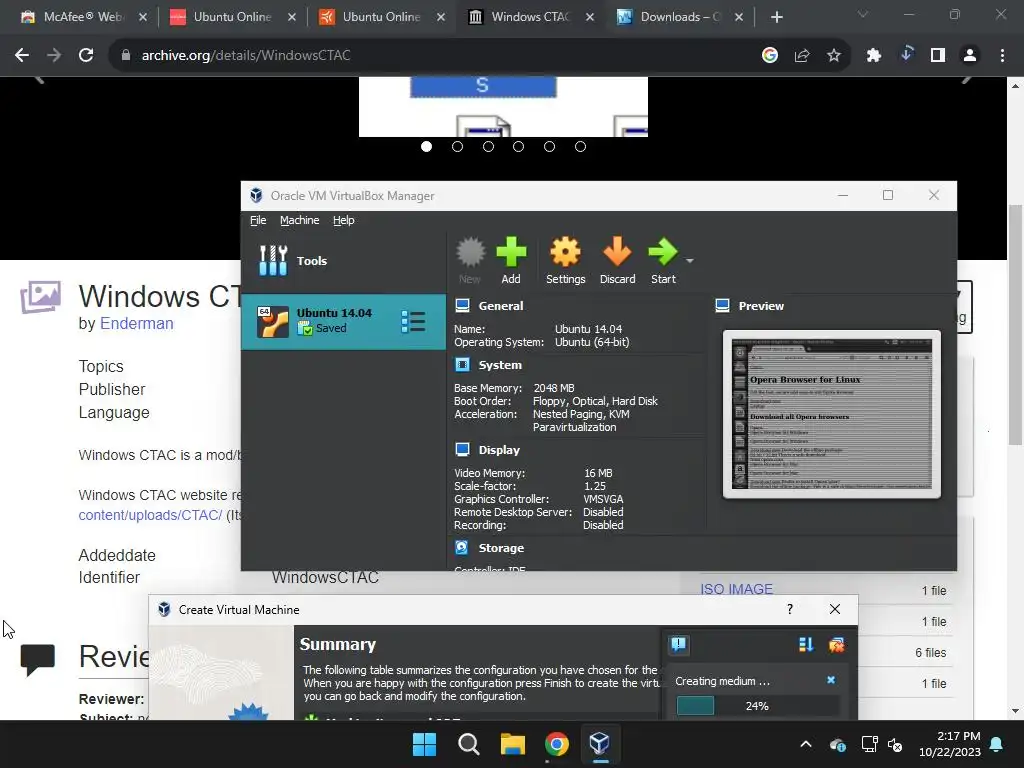Select the third carousel dot
Screen dimensions: 1024x768
pyautogui.click(x=488, y=146)
